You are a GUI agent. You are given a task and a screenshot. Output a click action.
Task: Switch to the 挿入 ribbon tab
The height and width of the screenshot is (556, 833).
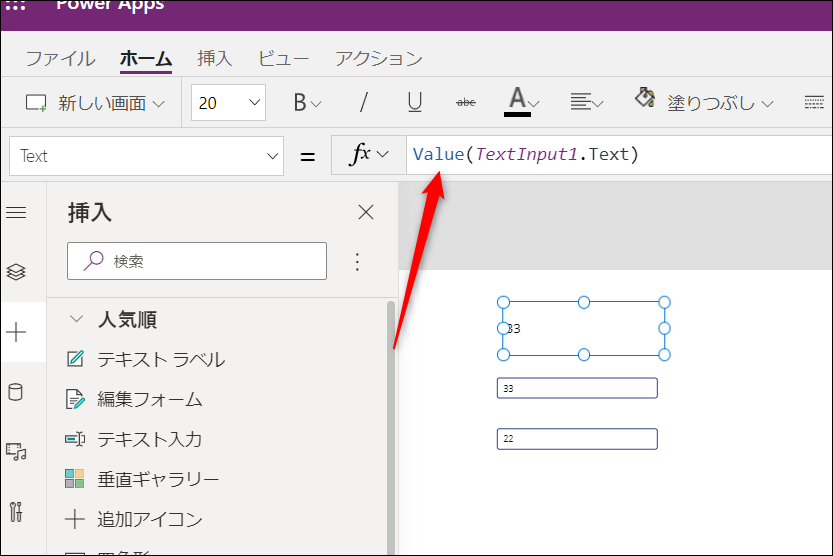coord(215,58)
